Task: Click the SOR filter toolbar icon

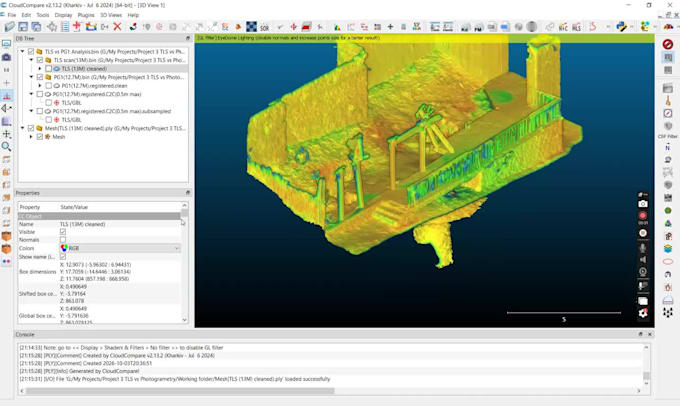Action: (x=265, y=27)
